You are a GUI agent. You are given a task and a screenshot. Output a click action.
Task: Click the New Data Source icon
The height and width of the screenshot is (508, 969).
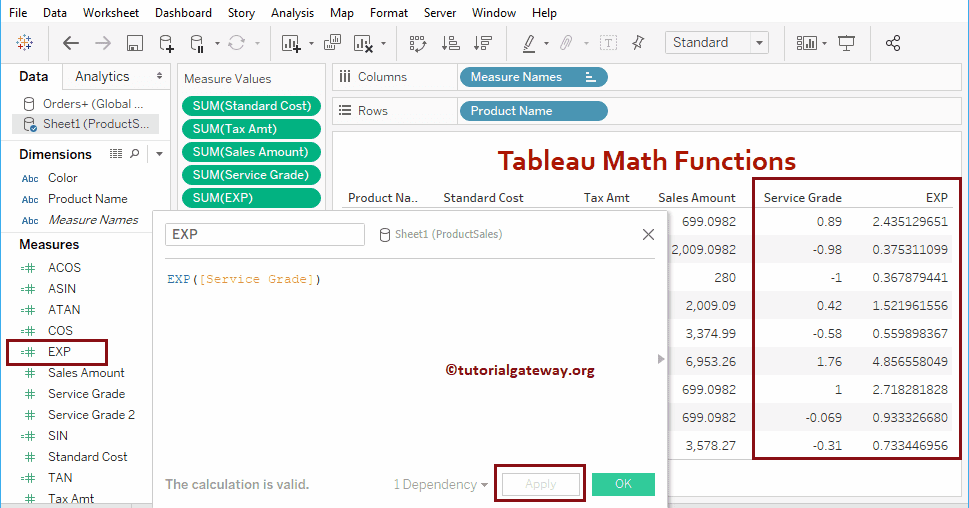166,43
